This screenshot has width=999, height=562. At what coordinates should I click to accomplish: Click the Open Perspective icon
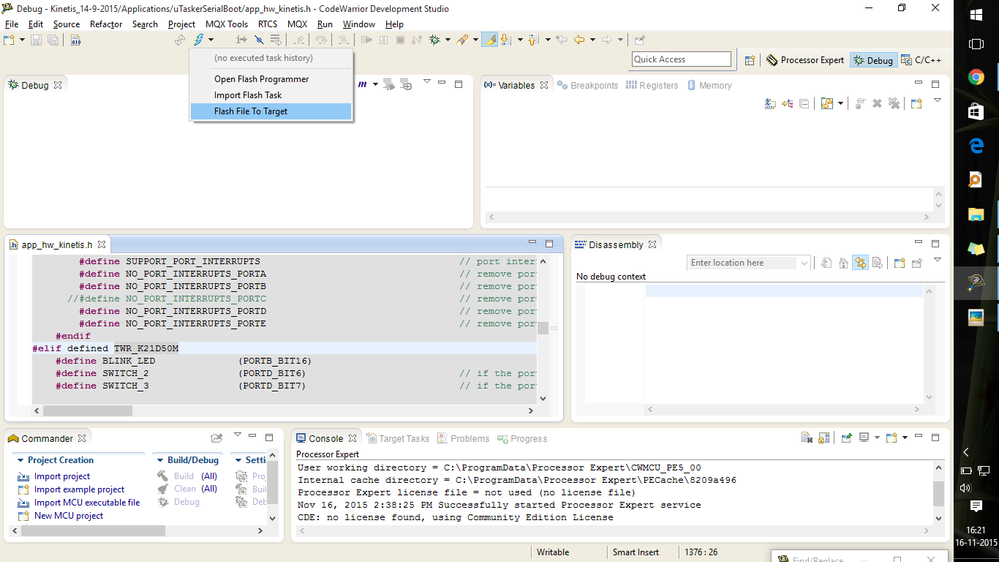coord(750,60)
